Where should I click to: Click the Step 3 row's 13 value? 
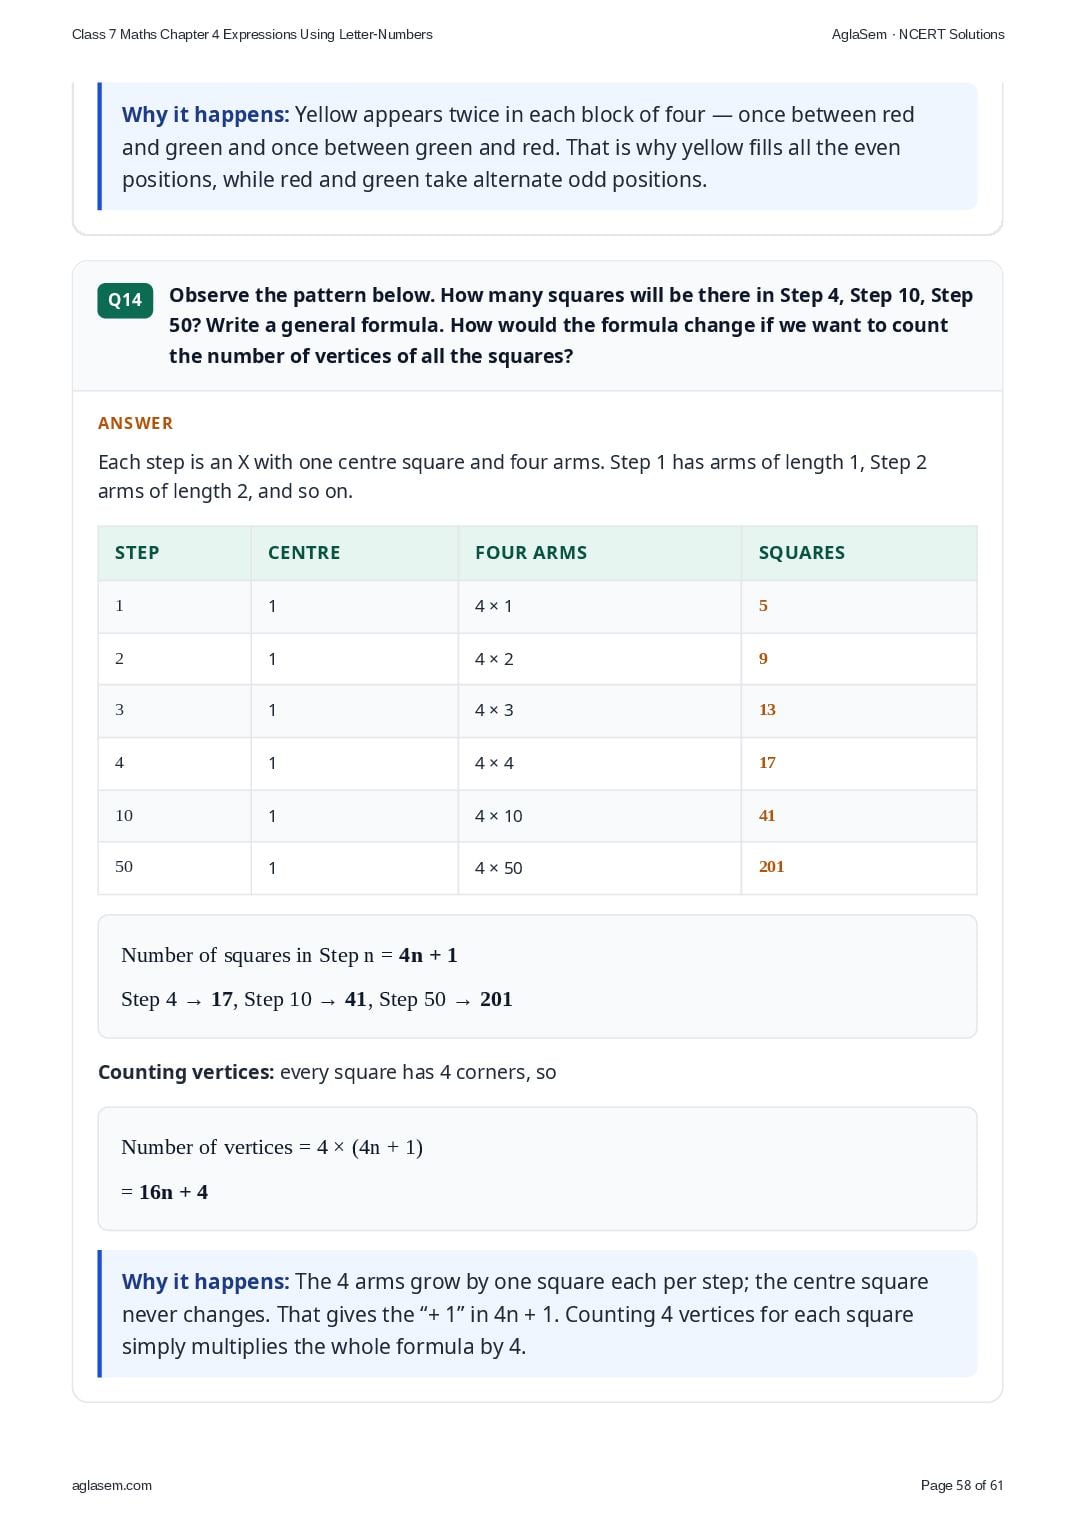(767, 710)
